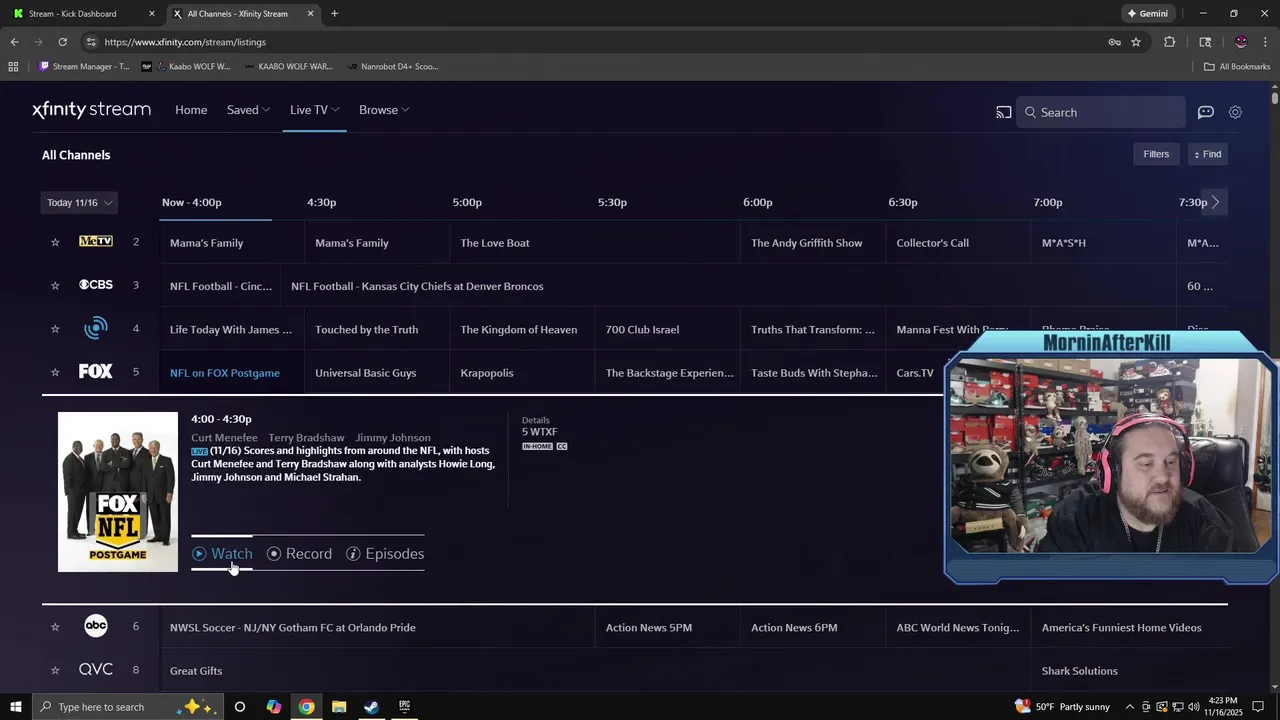Toggle the favorite star for FOX channel 5
The height and width of the screenshot is (720, 1280).
click(55, 372)
